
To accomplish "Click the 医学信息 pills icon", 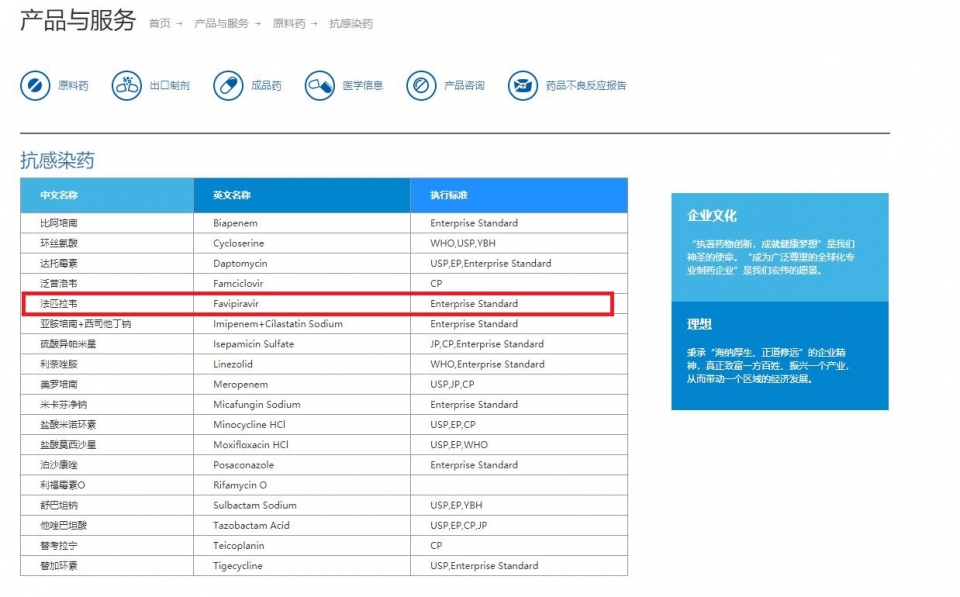I will coord(320,85).
